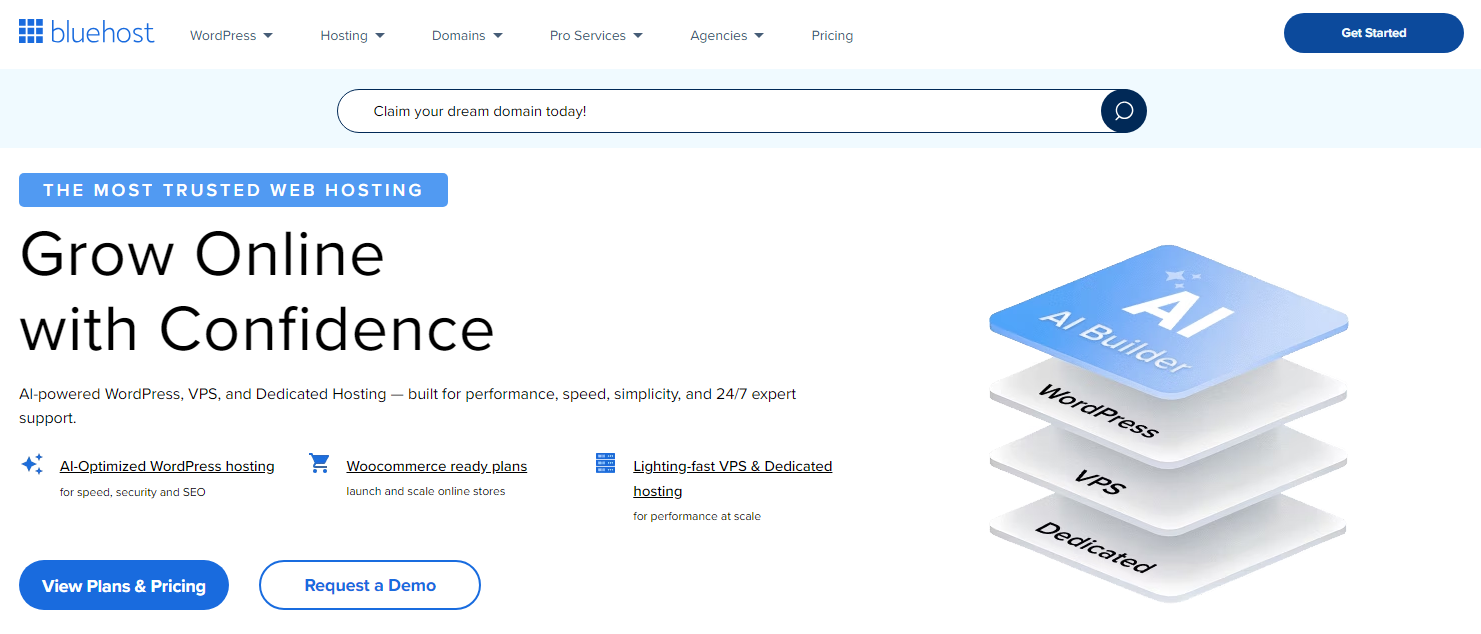Expand the WordPress dropdown menu
Screen dimensions: 1481x634
pyautogui.click(x=231, y=35)
